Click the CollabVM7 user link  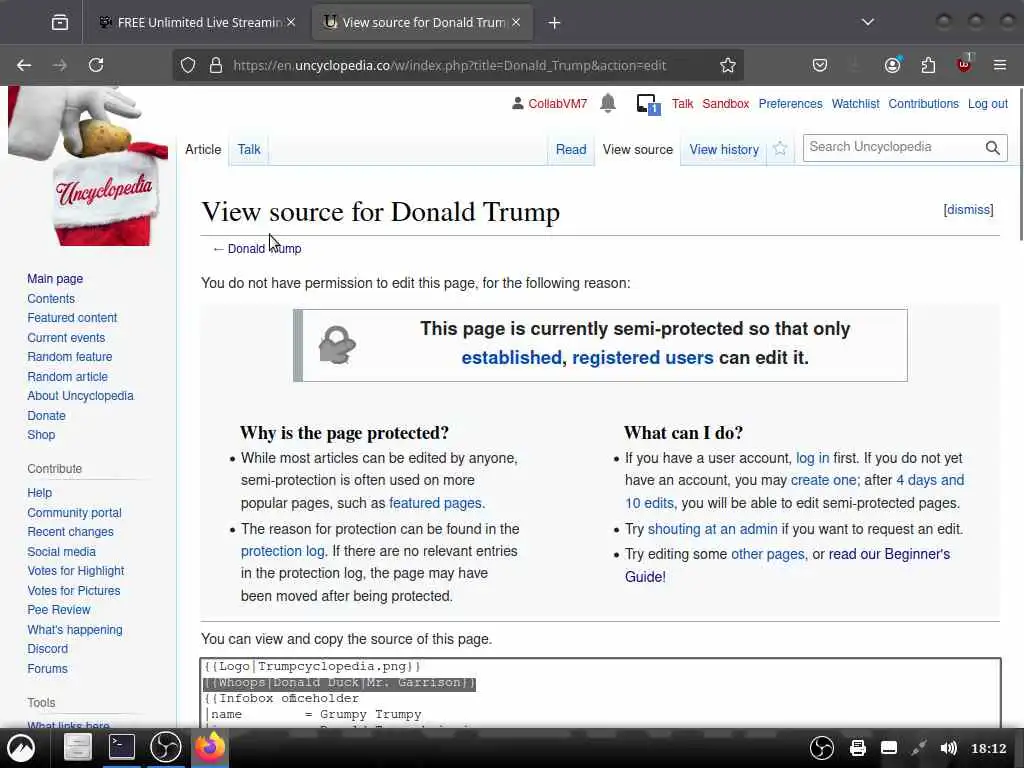[x=557, y=104]
